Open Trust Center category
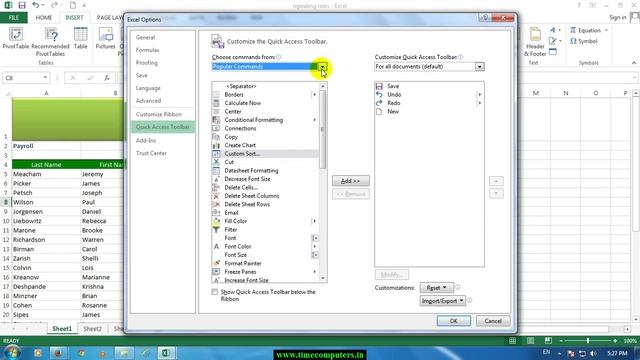The height and width of the screenshot is (360, 640). (151, 153)
